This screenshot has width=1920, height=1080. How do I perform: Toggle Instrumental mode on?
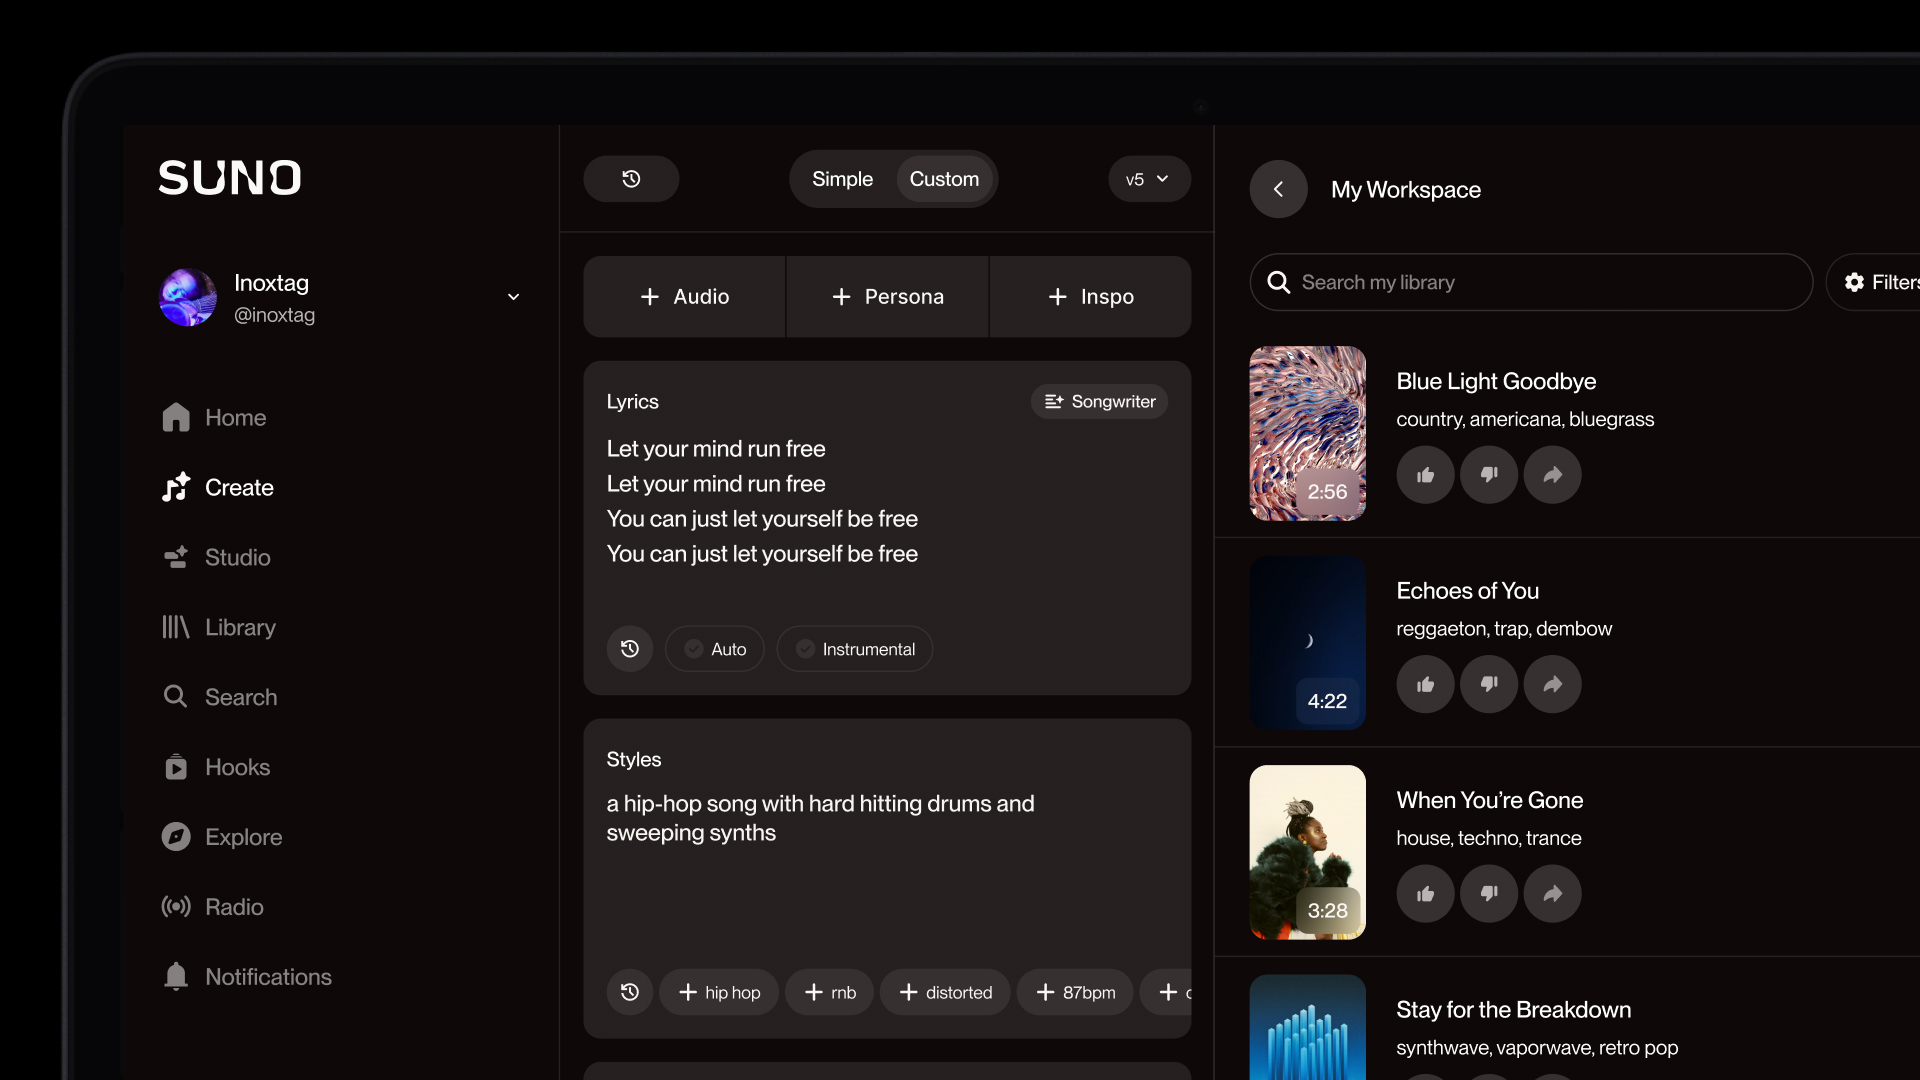point(855,649)
